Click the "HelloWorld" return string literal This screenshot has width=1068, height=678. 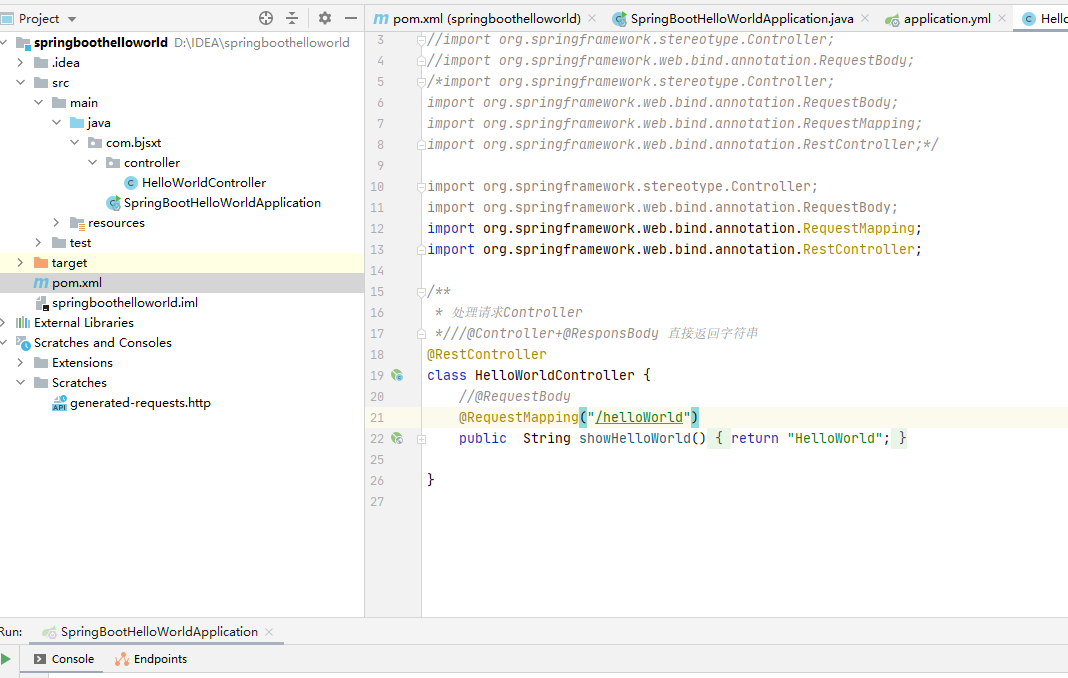834,439
